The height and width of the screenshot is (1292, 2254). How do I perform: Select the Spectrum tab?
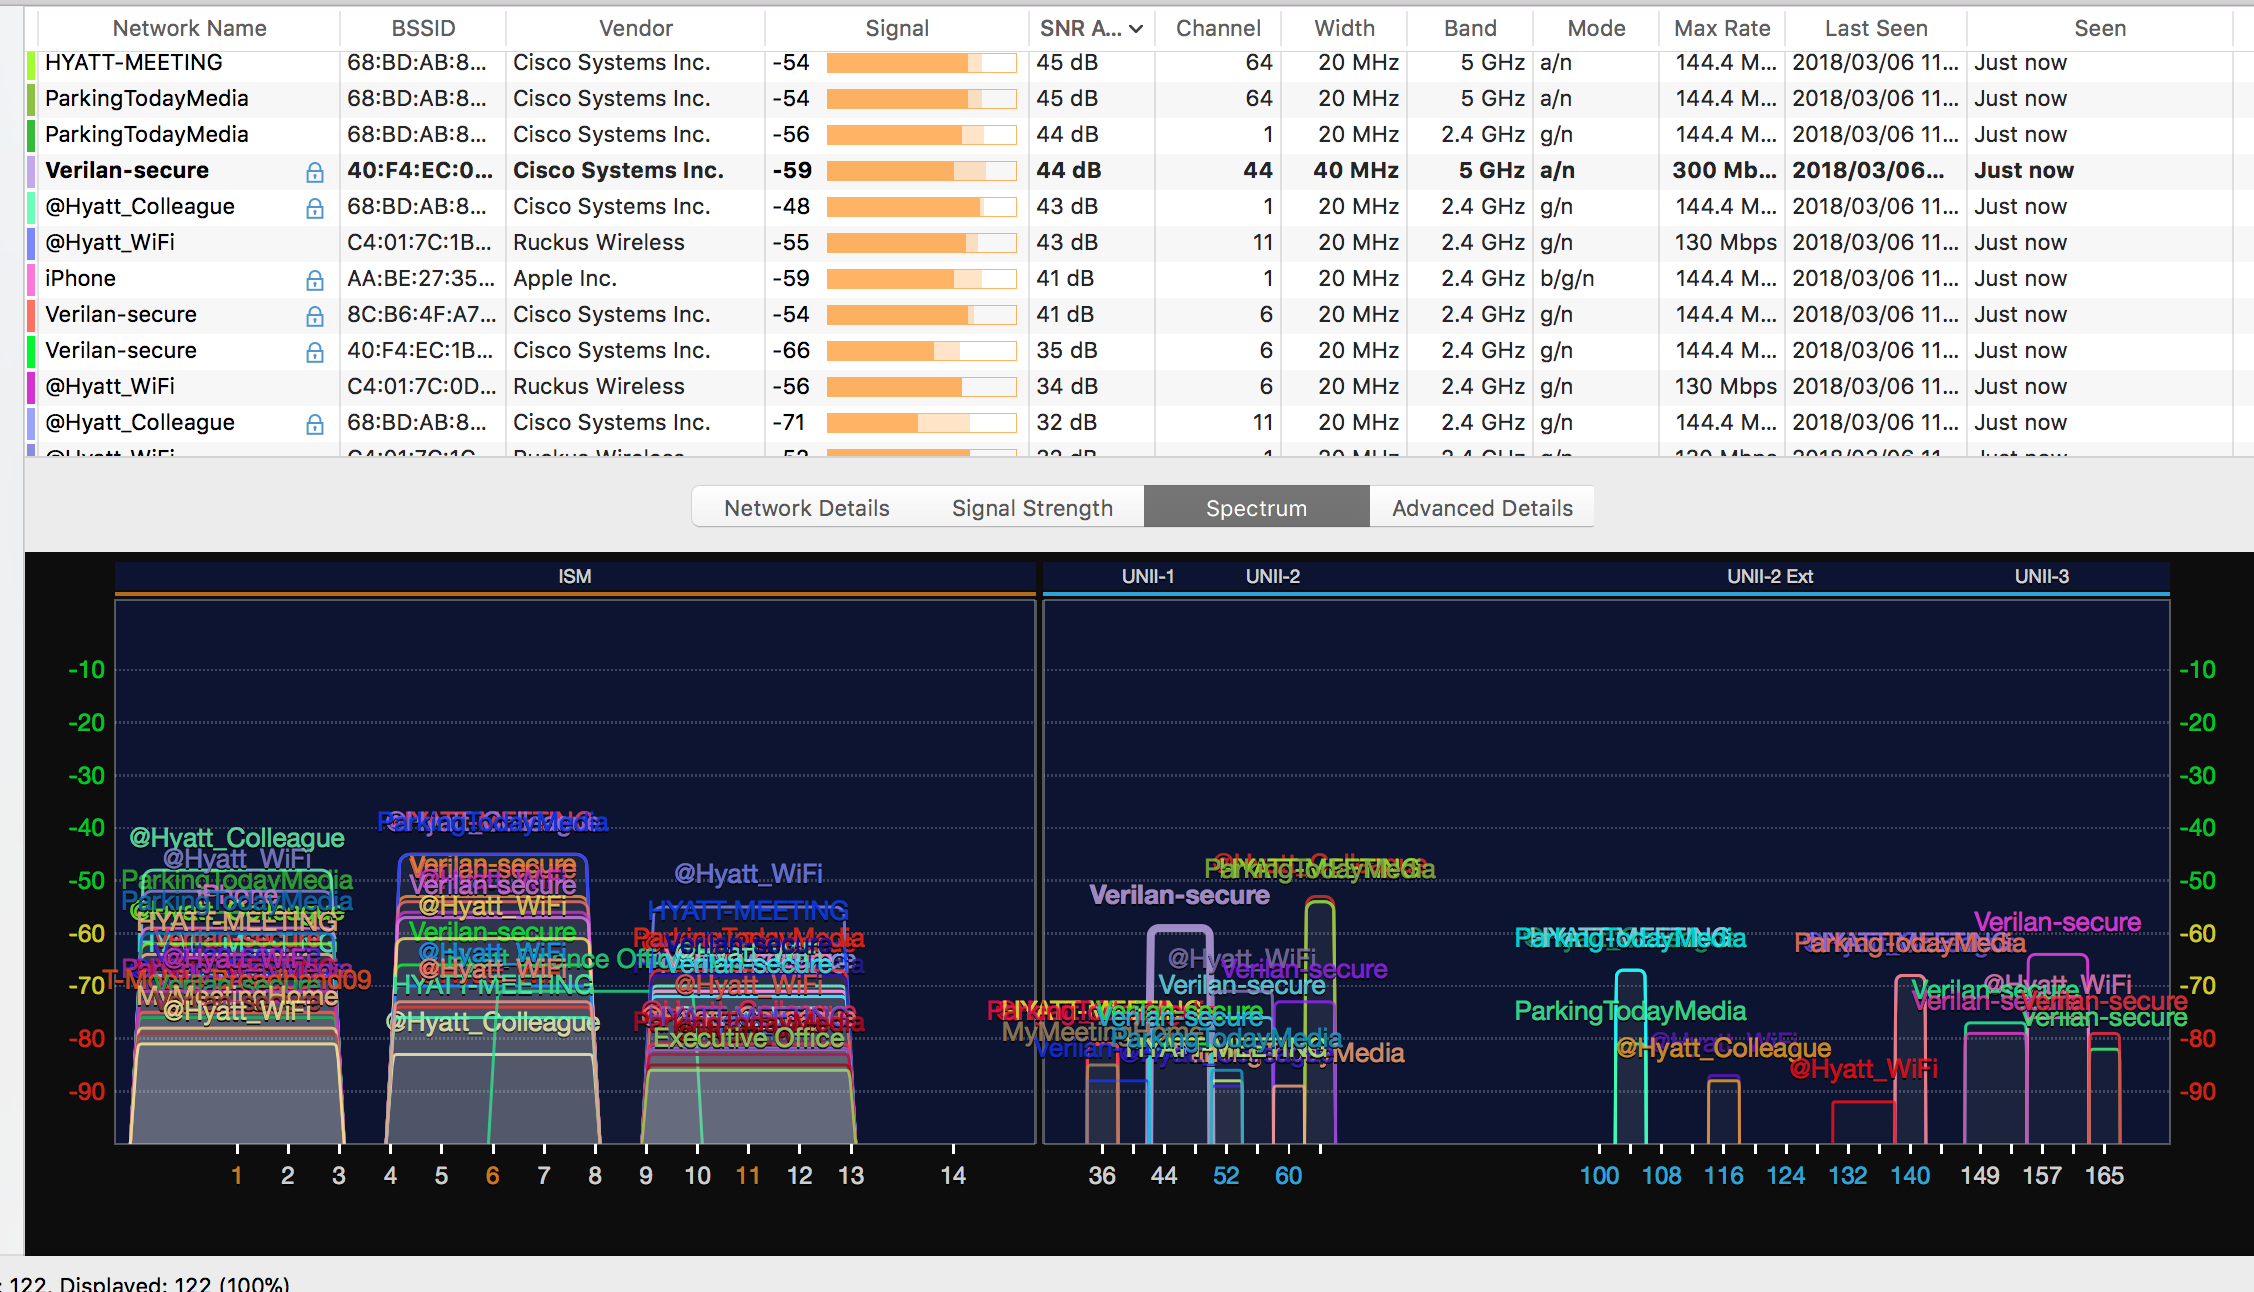(x=1256, y=508)
